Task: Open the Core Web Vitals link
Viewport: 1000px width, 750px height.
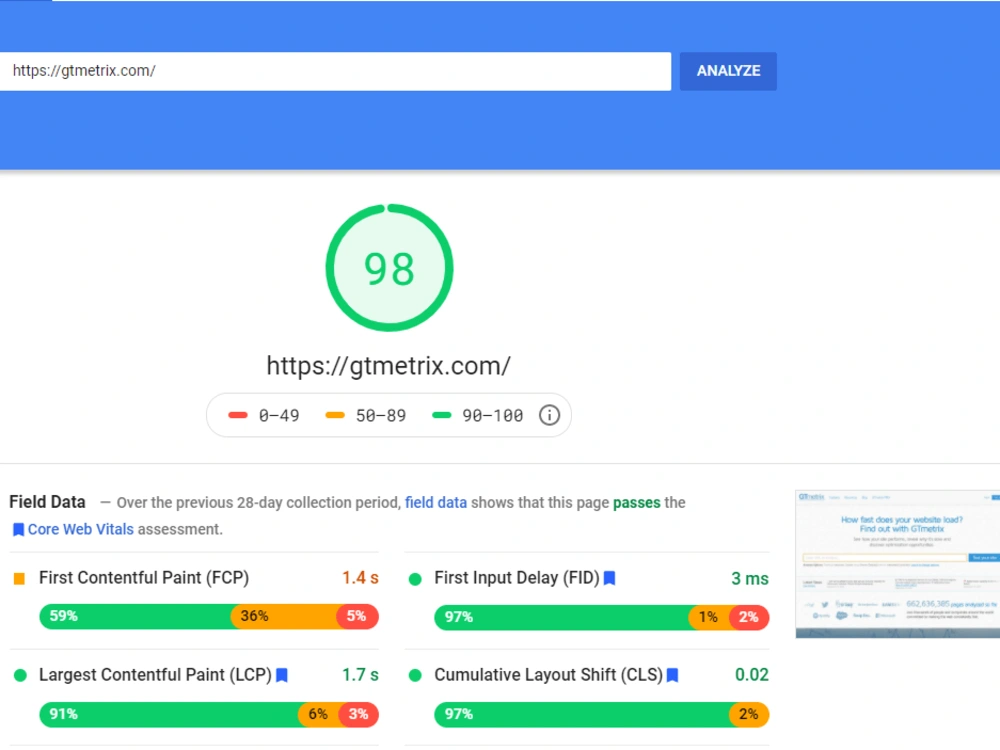Action: [80, 529]
